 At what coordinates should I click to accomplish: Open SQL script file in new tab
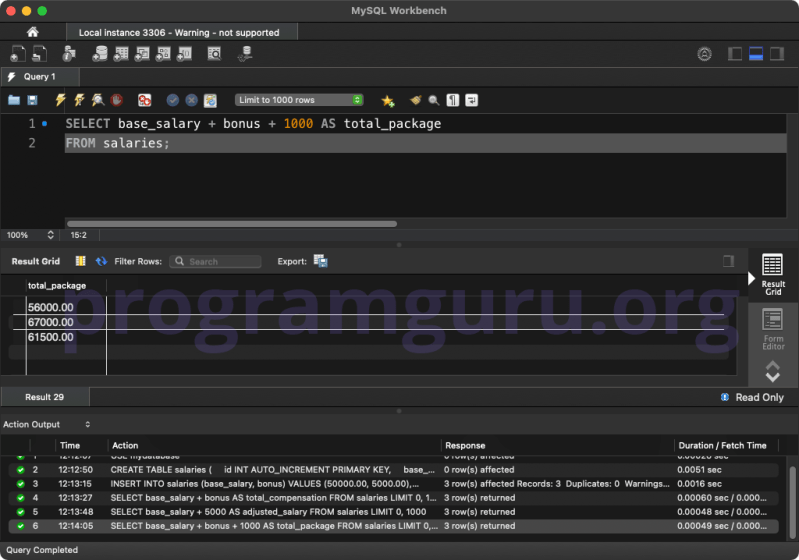39,54
